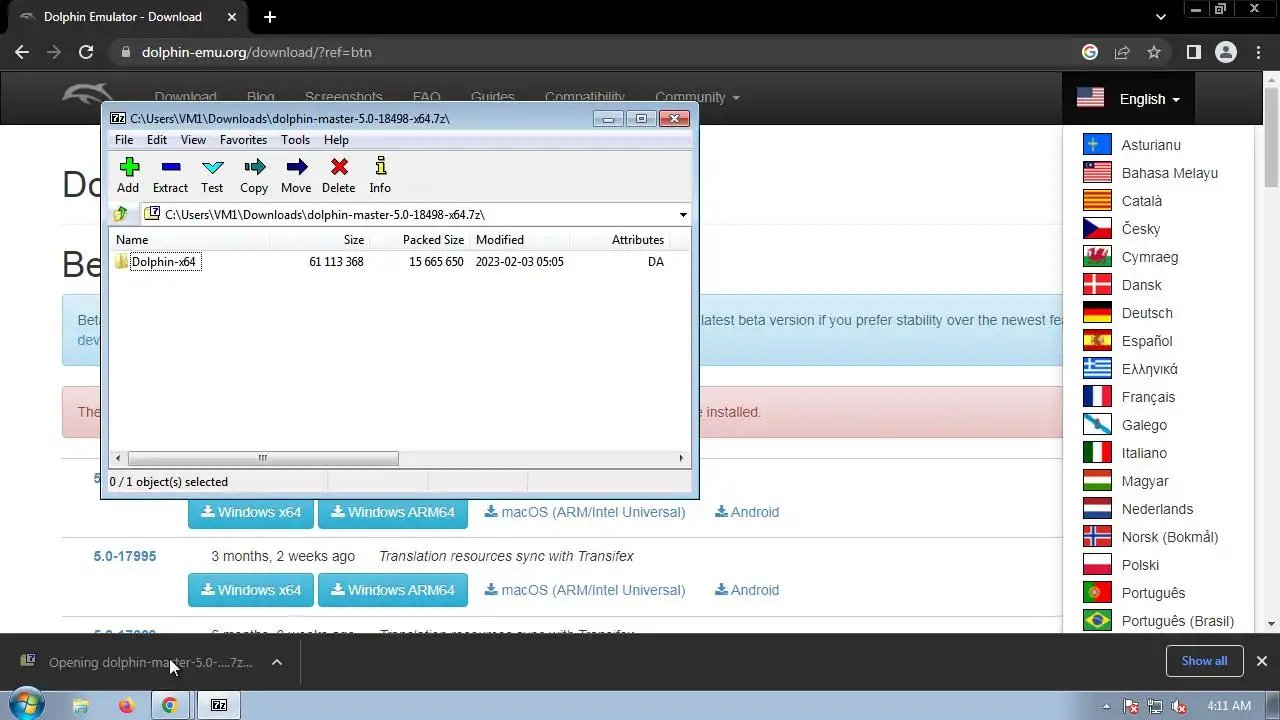Click the browser back arrow
The image size is (1280, 720).
(22, 52)
